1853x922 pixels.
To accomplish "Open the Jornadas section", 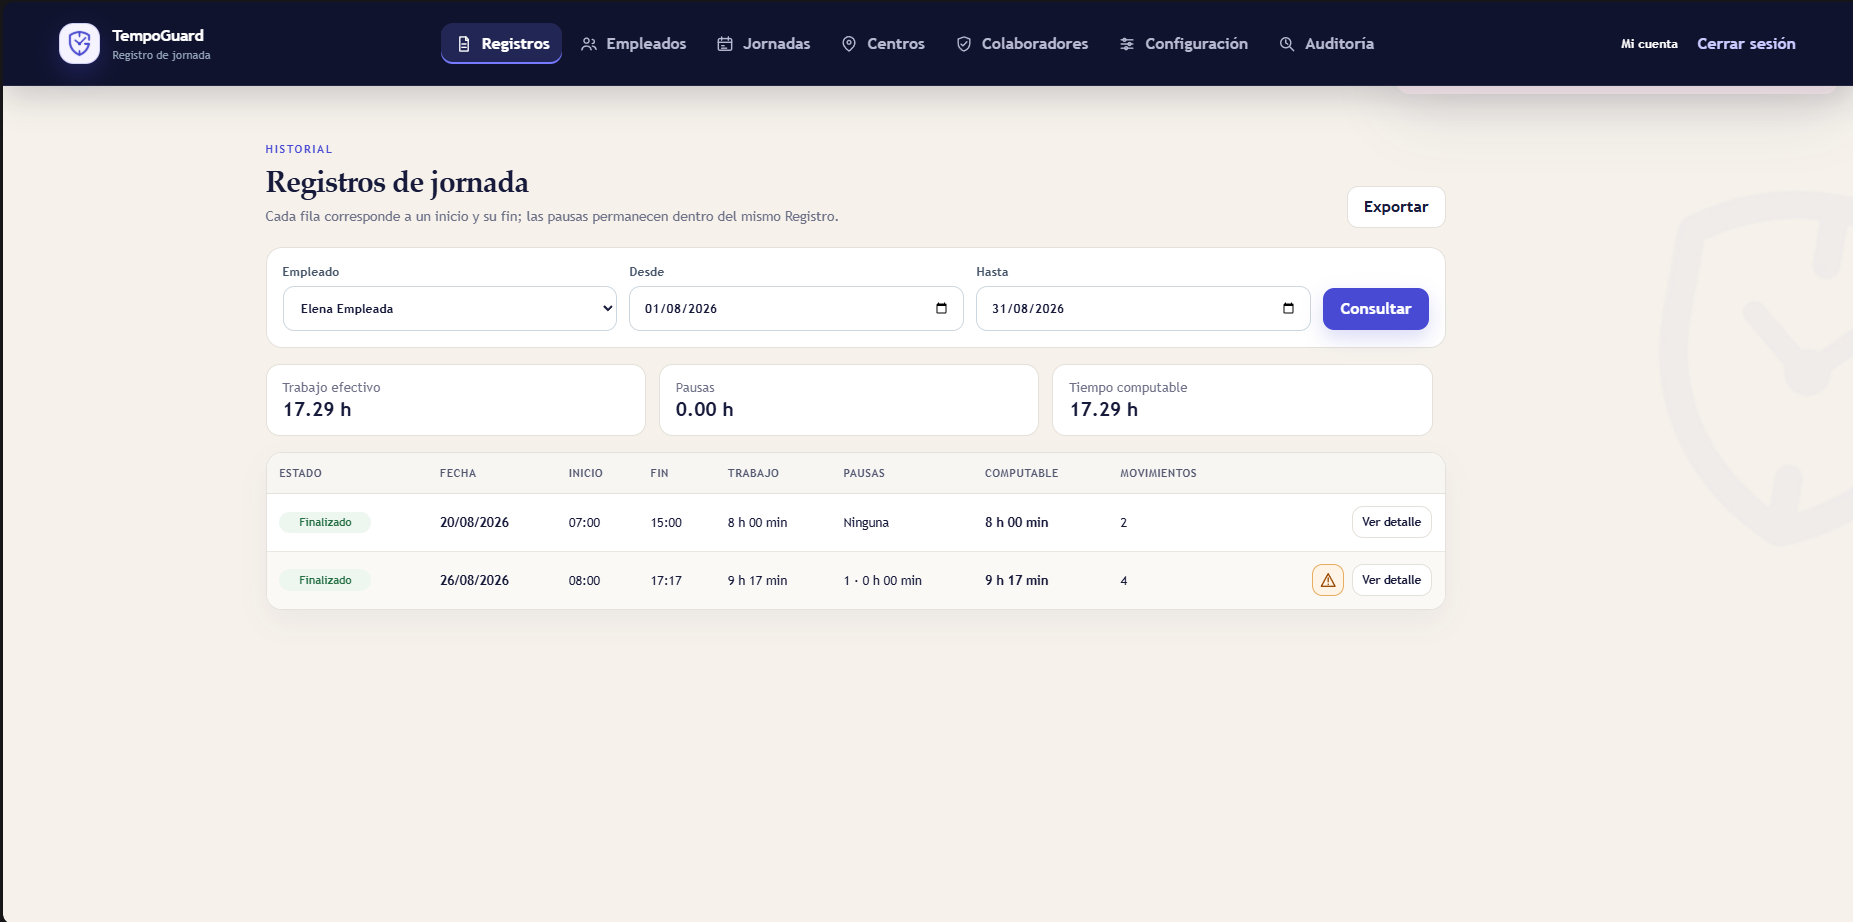I will tap(764, 44).
